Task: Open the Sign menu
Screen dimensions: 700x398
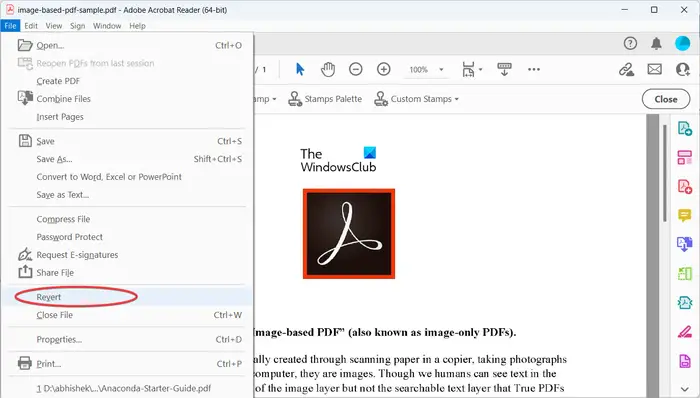Action: tap(77, 26)
